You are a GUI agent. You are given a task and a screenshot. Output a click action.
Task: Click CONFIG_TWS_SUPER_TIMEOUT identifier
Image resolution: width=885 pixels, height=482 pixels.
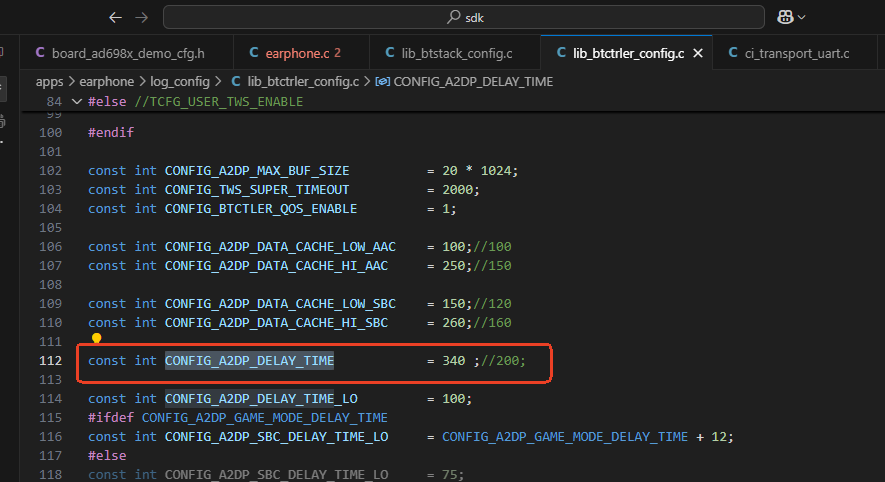coord(257,190)
